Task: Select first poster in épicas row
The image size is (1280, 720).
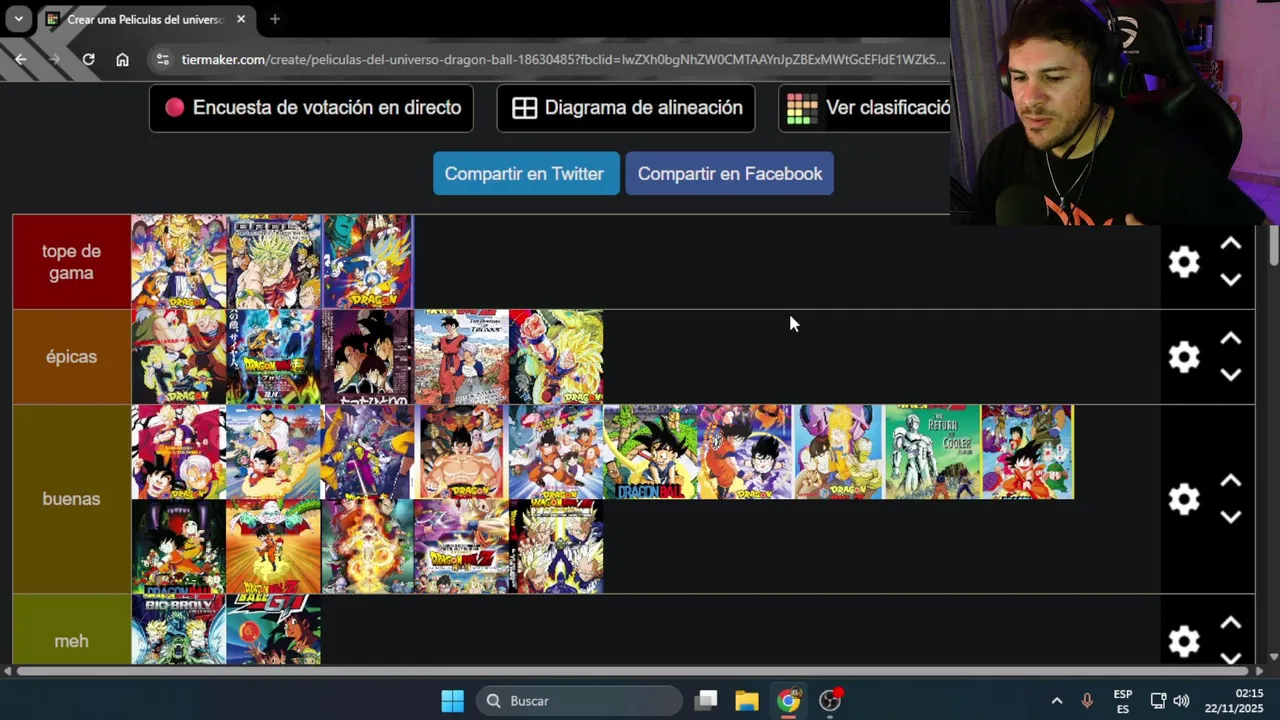Action: pos(179,357)
